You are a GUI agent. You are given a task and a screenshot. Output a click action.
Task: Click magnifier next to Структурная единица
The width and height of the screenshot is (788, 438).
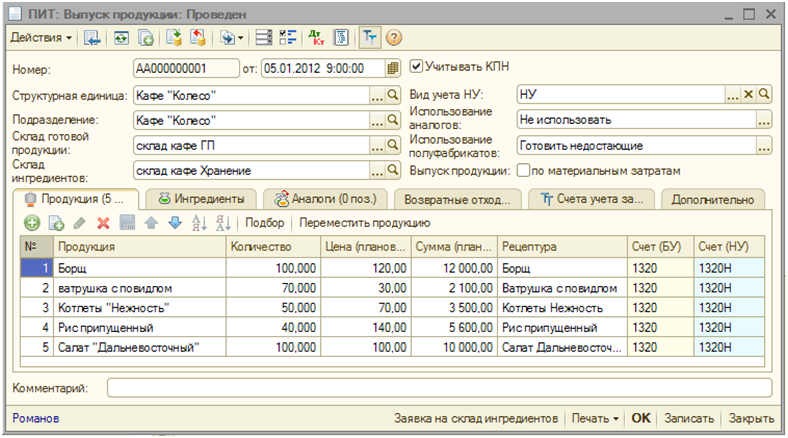(x=393, y=96)
